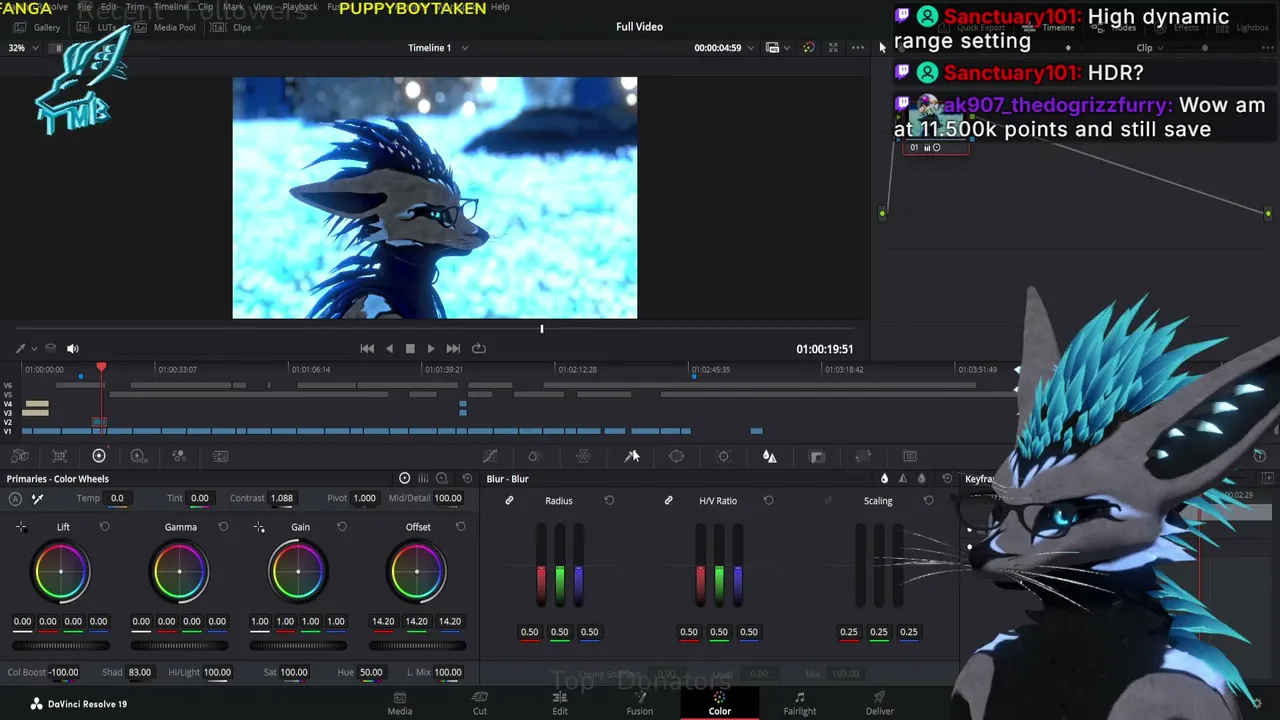The image size is (1280, 720).
Task: Open the File menu
Action: [x=85, y=7]
